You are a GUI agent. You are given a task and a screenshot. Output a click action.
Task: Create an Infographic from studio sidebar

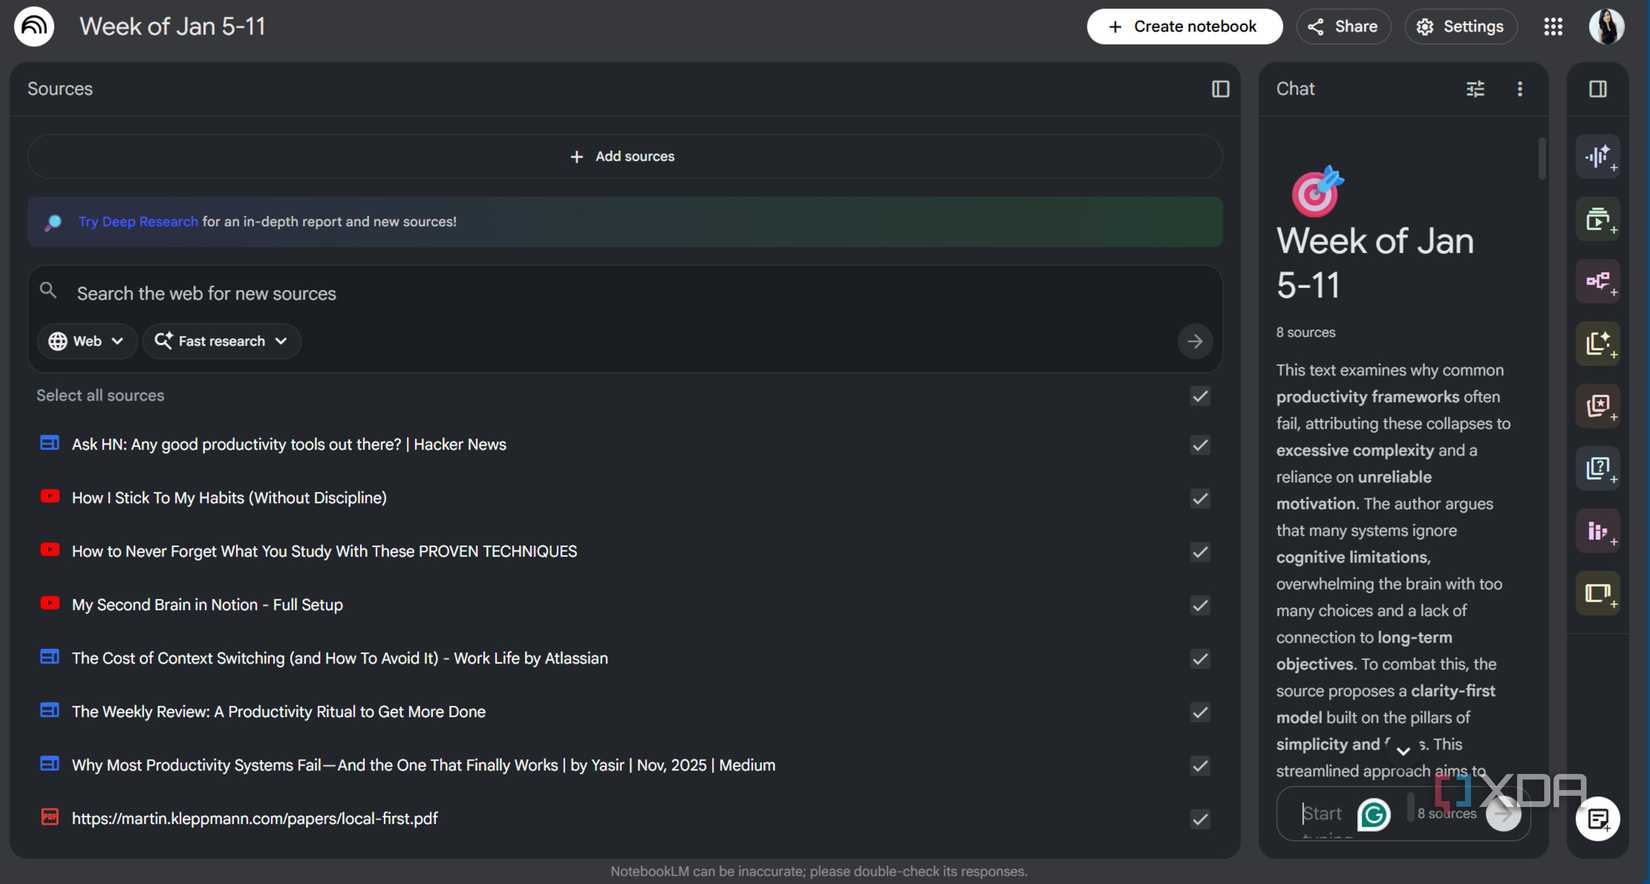pos(1598,531)
